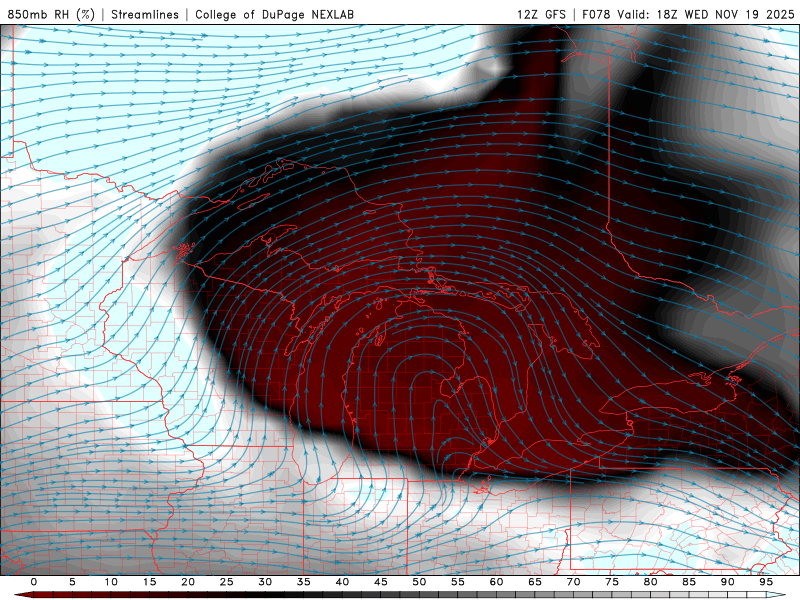Click the colorbar label "35"
The height and width of the screenshot is (600, 800).
(x=304, y=582)
